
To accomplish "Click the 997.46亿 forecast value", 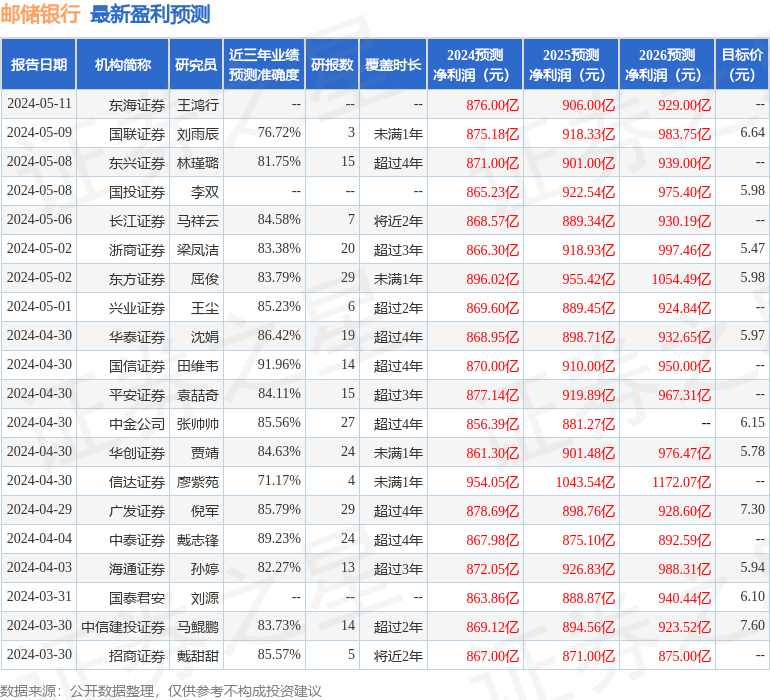I will (685, 250).
